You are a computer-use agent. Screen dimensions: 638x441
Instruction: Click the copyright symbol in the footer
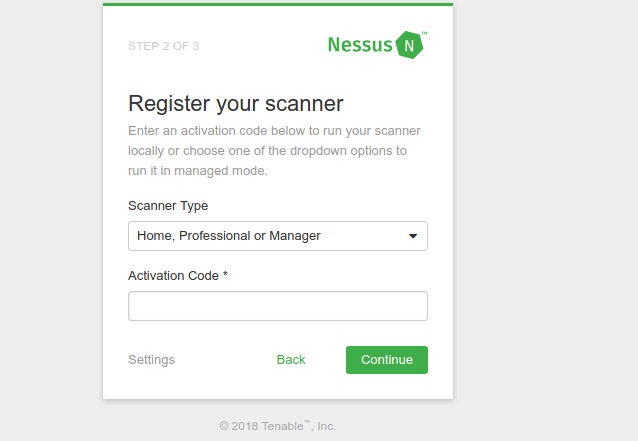(x=224, y=426)
